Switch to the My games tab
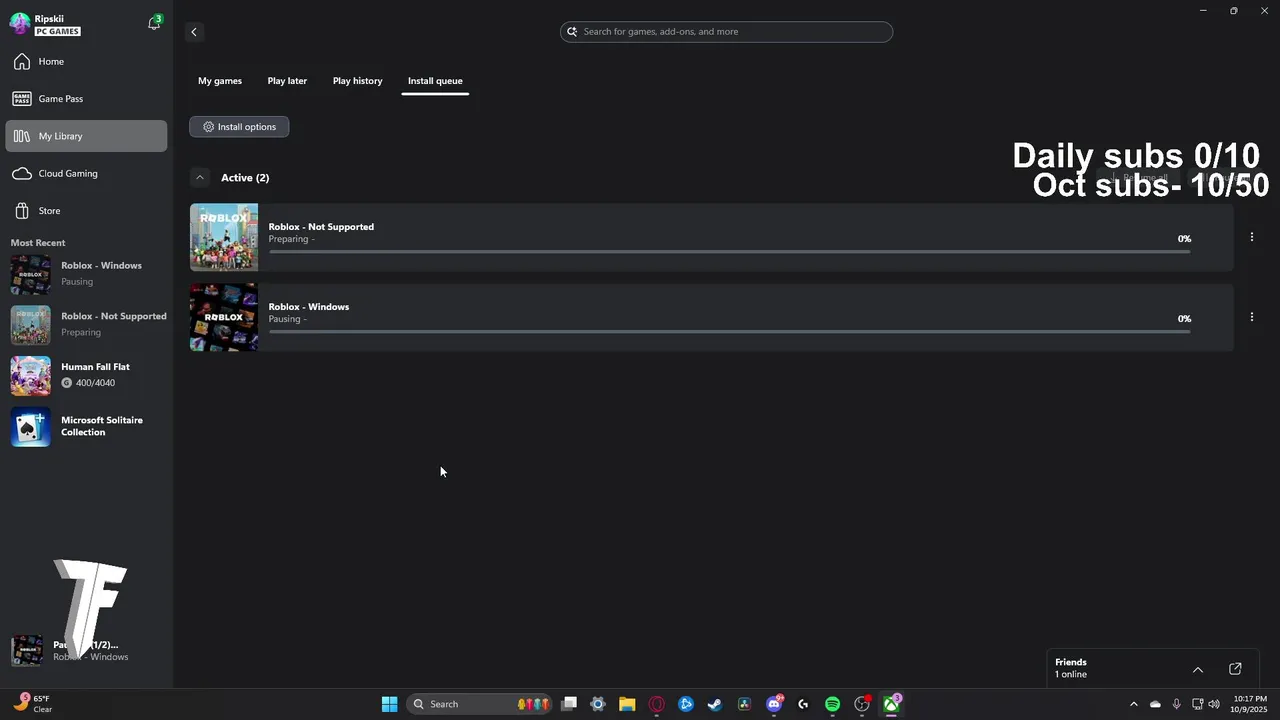Viewport: 1280px width, 720px height. [220, 81]
